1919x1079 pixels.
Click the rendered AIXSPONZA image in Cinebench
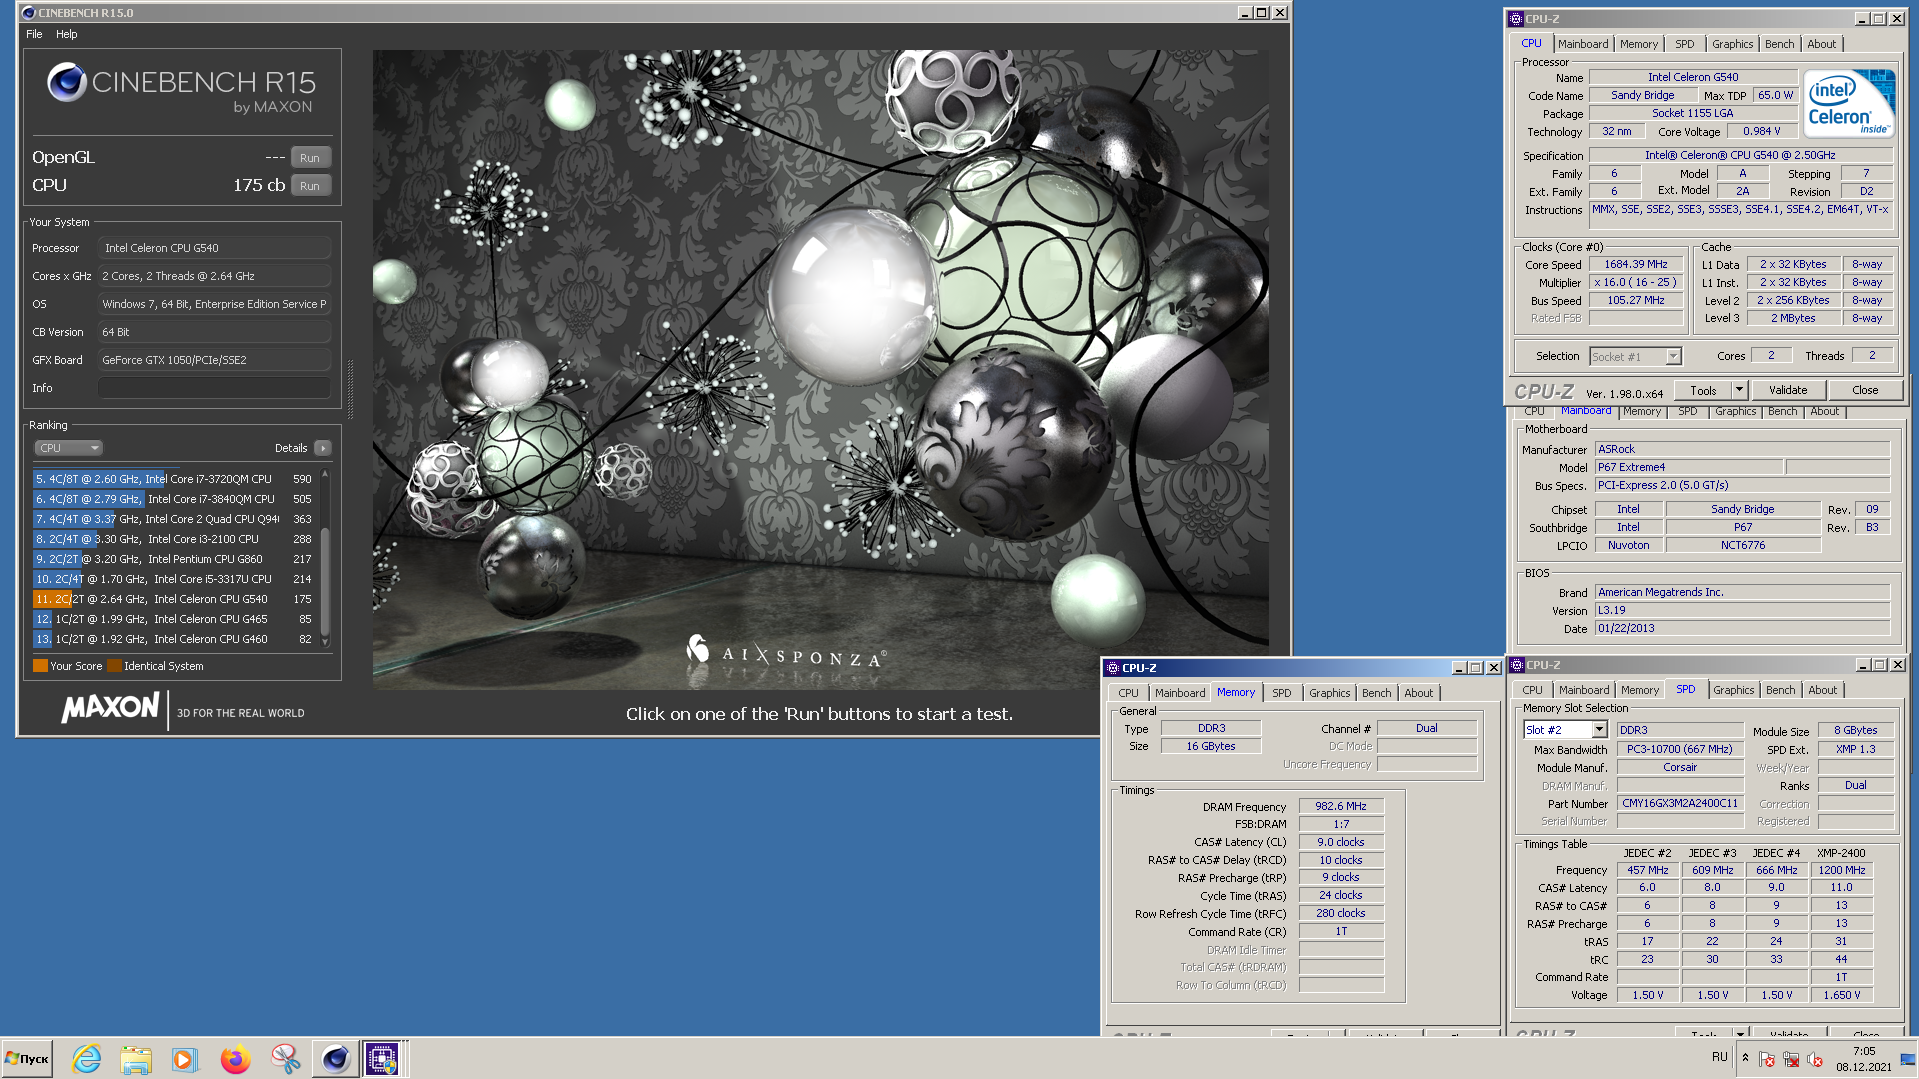click(820, 370)
